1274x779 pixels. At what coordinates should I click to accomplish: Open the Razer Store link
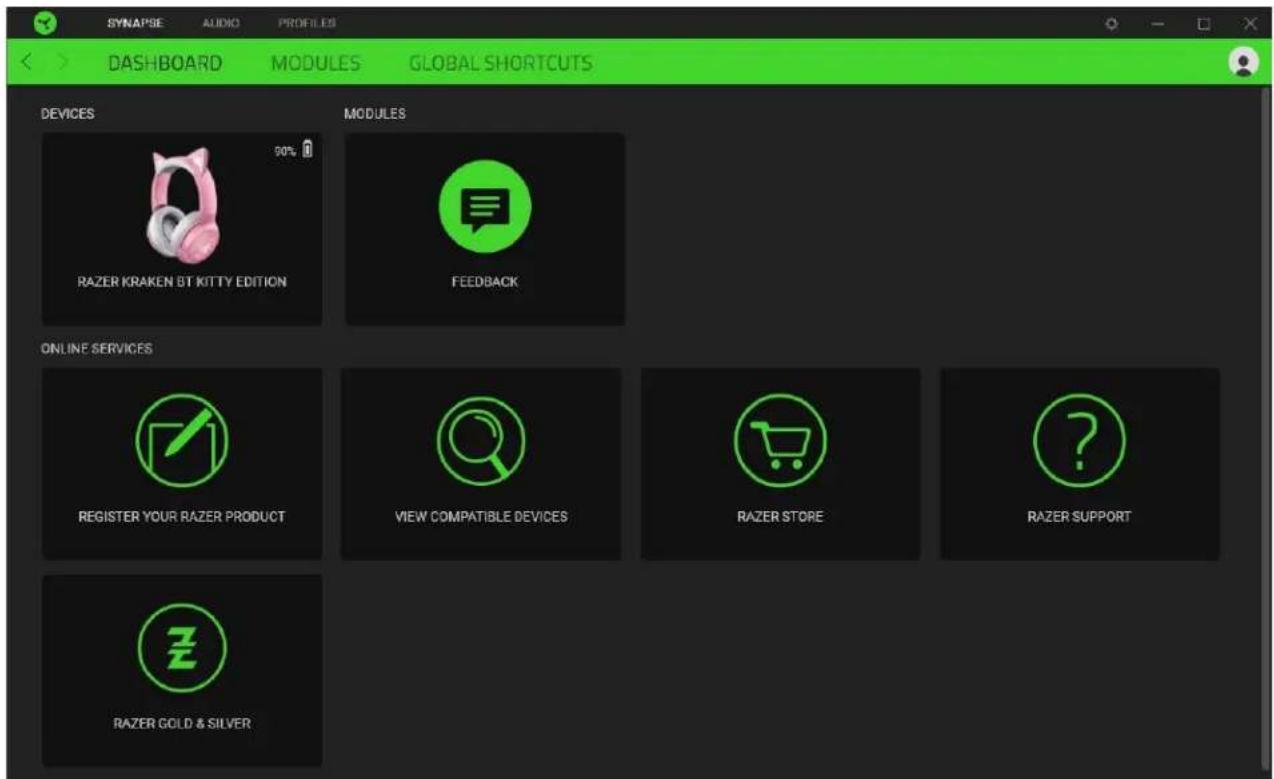click(780, 517)
